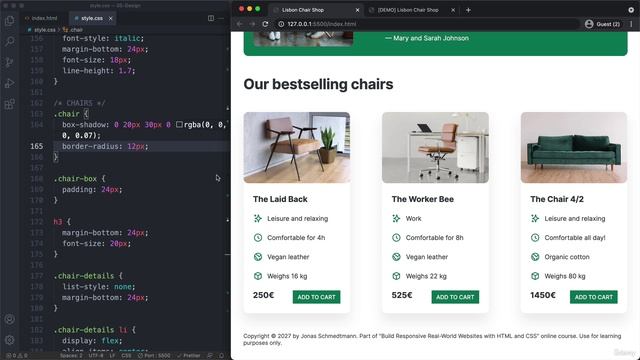Click The Worker Bee title
The height and width of the screenshot is (360, 640).
tap(422, 199)
